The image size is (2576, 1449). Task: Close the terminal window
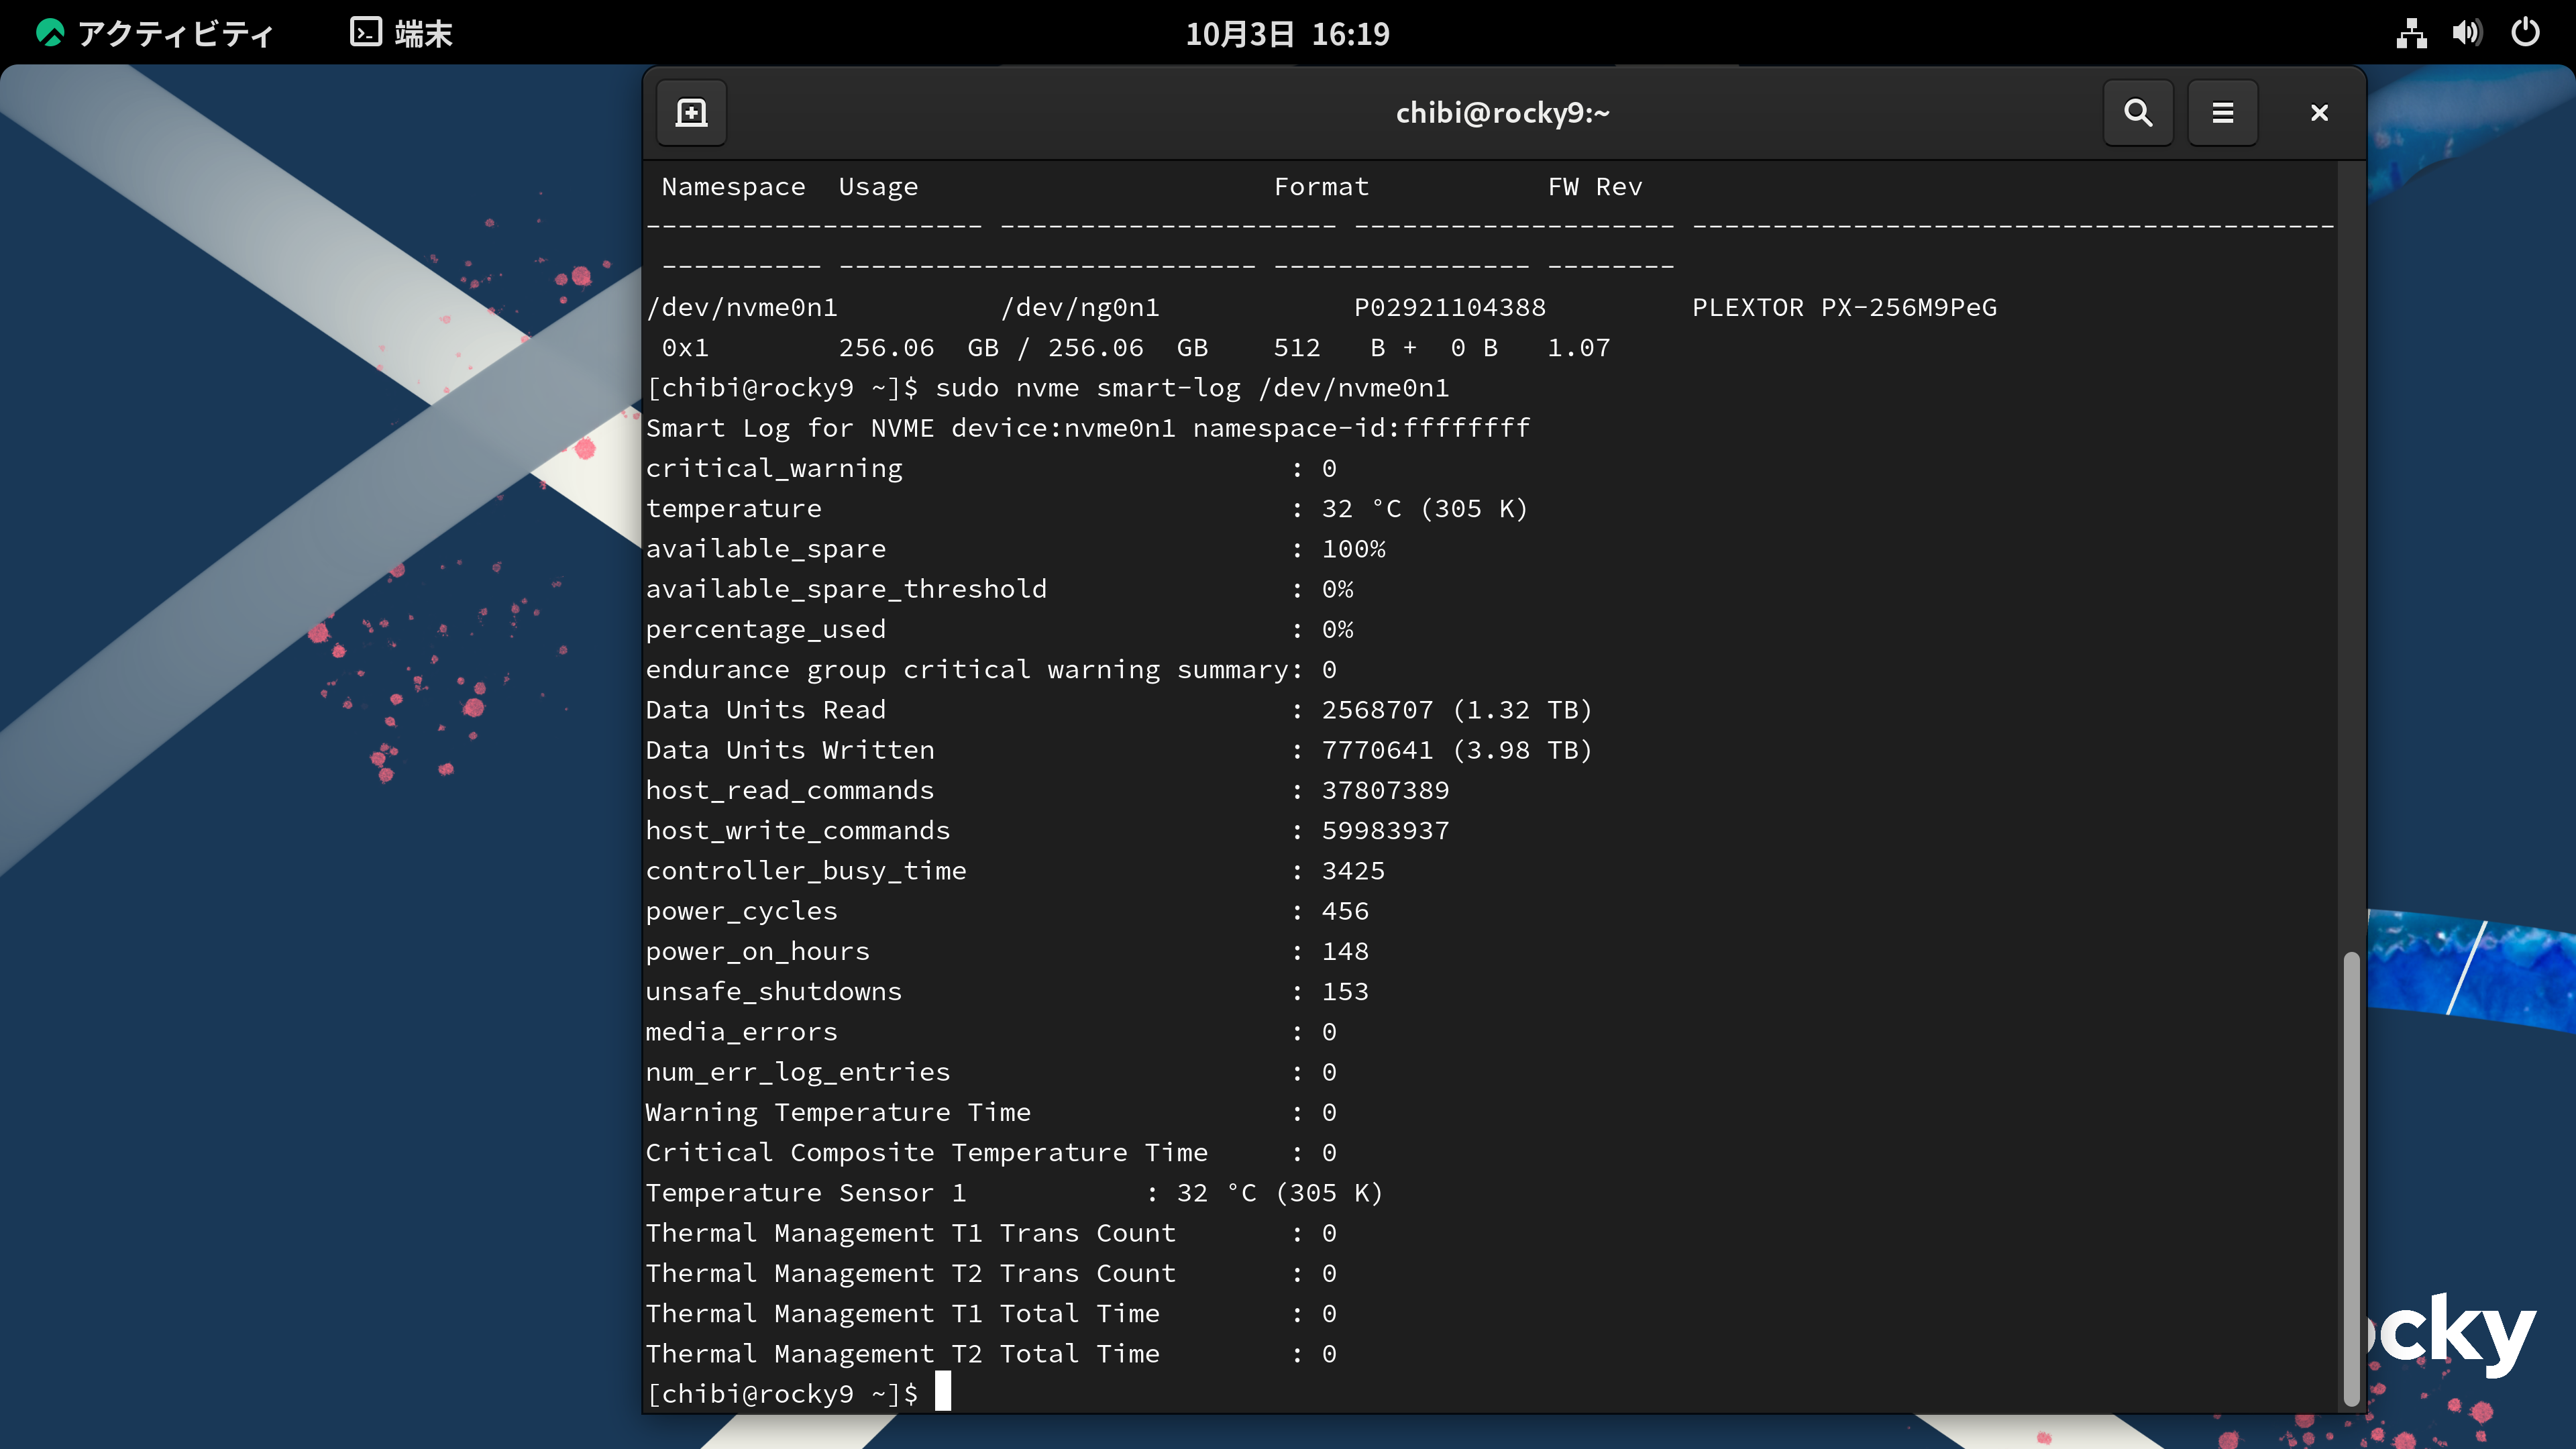point(2319,112)
